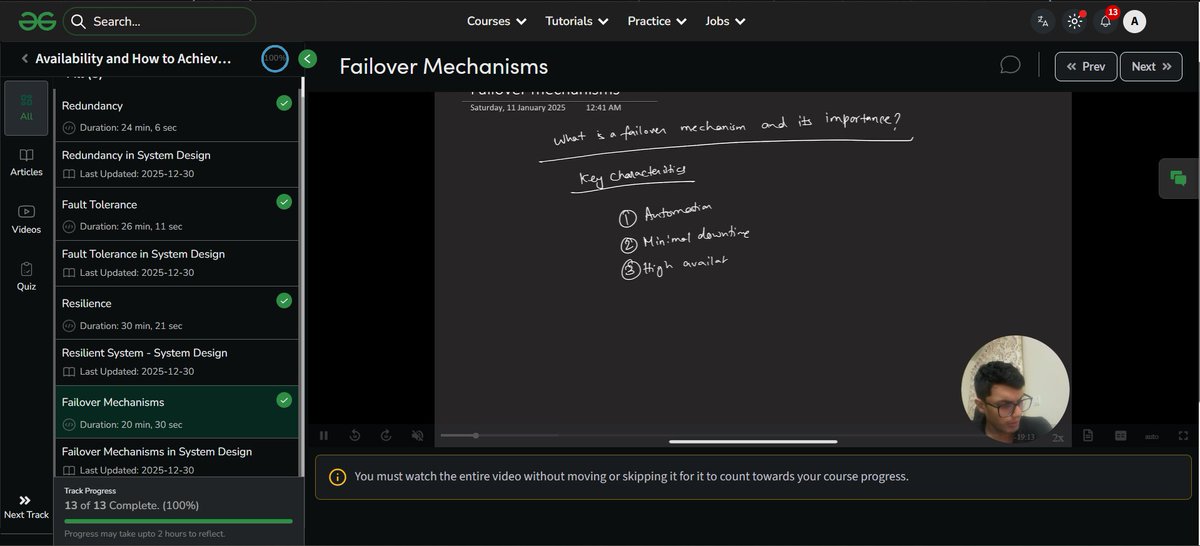Click the green checkmark on Fault Tolerance
This screenshot has height=546, width=1200.
click(284, 202)
